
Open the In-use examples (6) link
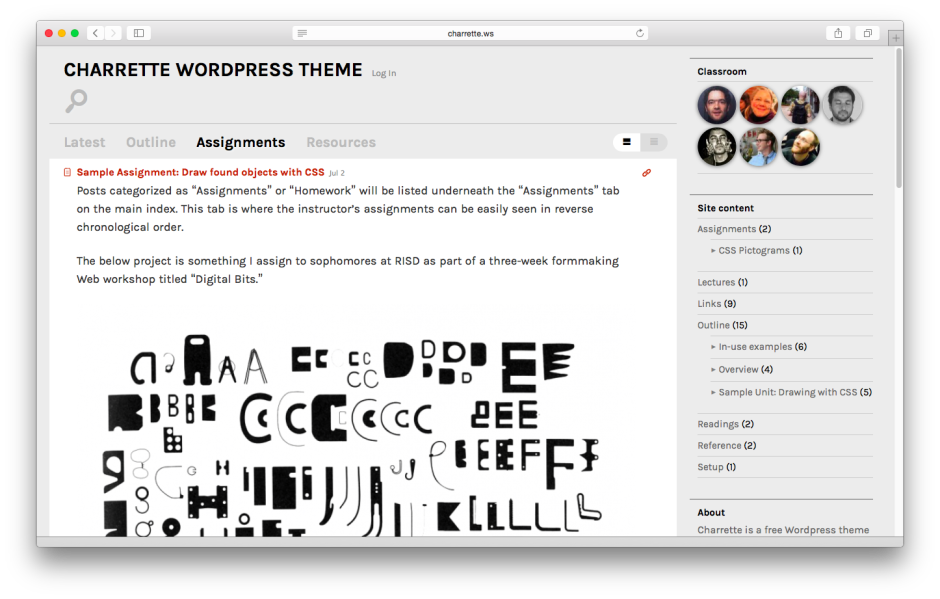tap(763, 347)
